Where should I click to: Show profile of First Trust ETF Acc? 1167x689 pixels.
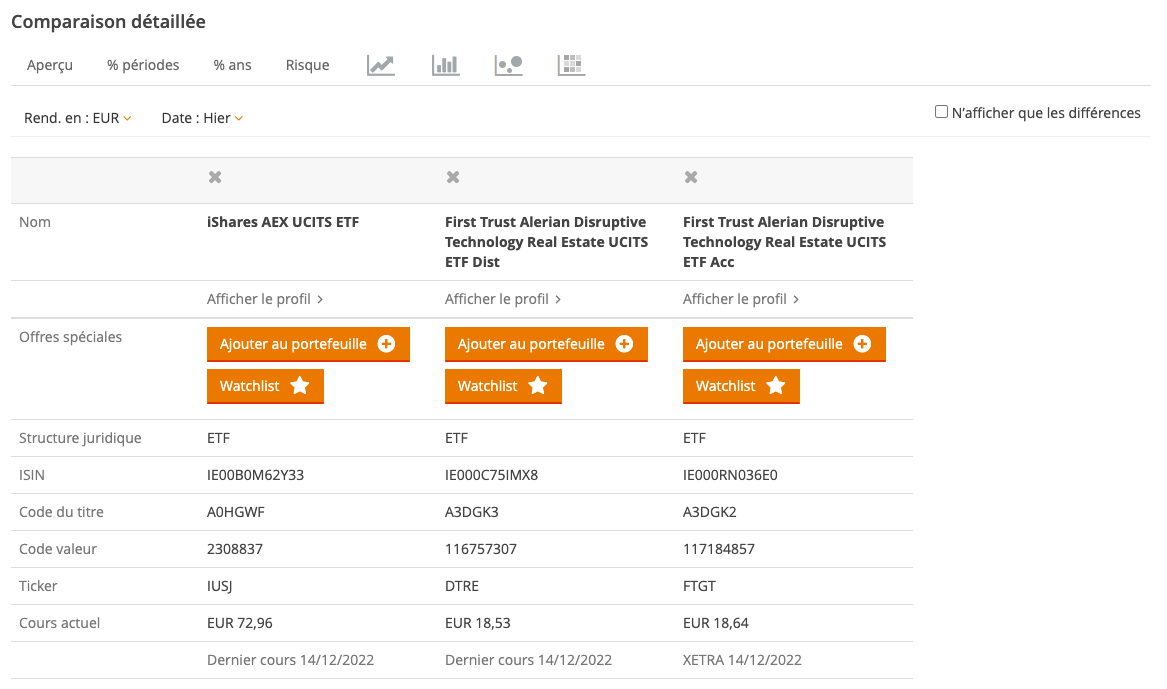741,299
